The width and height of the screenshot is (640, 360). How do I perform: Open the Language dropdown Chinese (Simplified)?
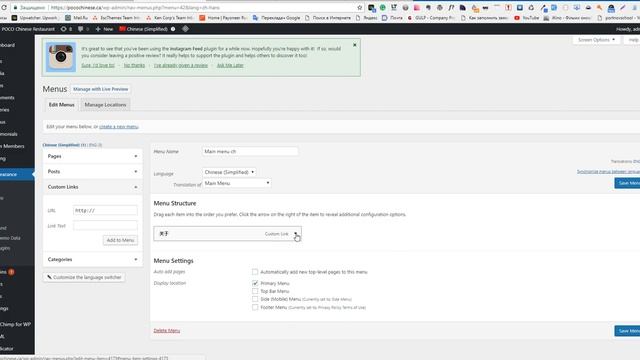click(229, 172)
